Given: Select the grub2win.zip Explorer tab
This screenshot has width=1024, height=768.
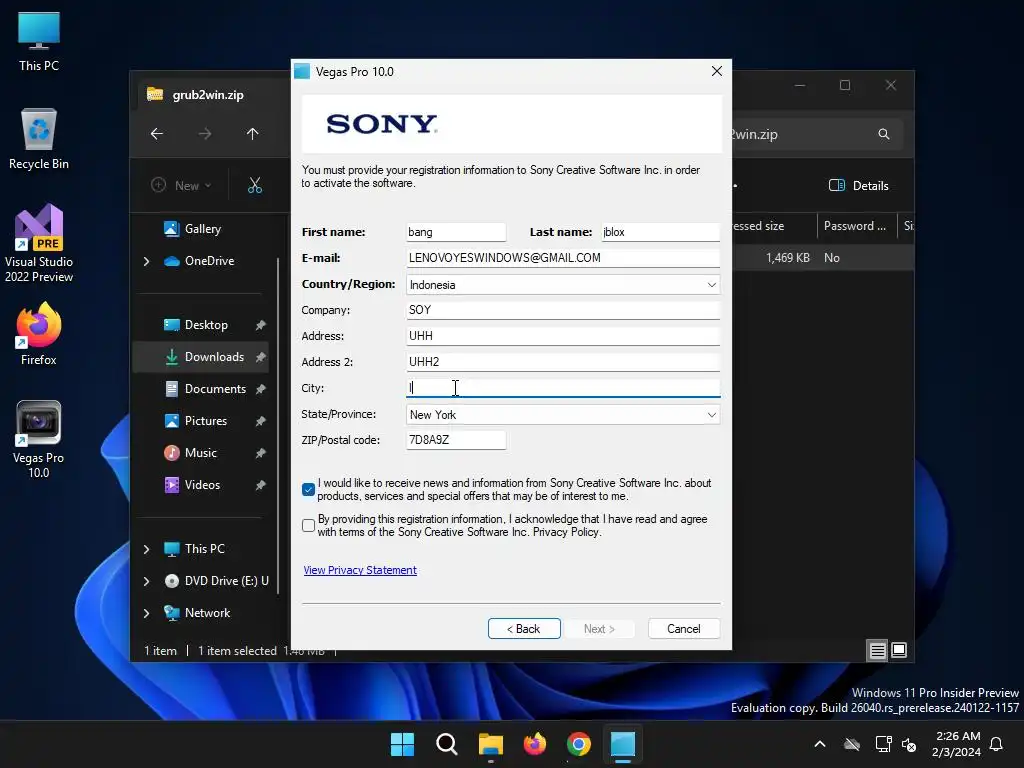Looking at the screenshot, I should coord(208,95).
